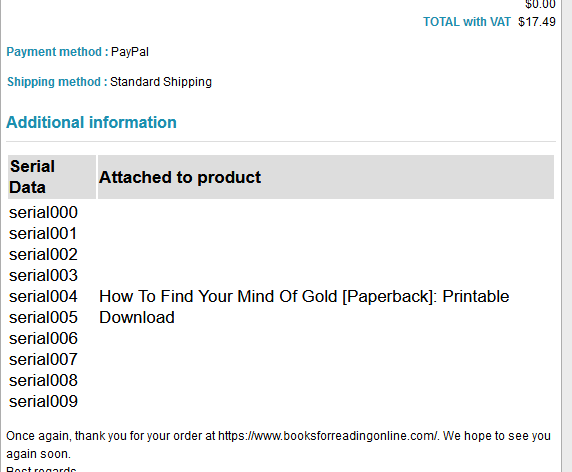
Task: Select the serial009 entry
Action: [43, 402]
